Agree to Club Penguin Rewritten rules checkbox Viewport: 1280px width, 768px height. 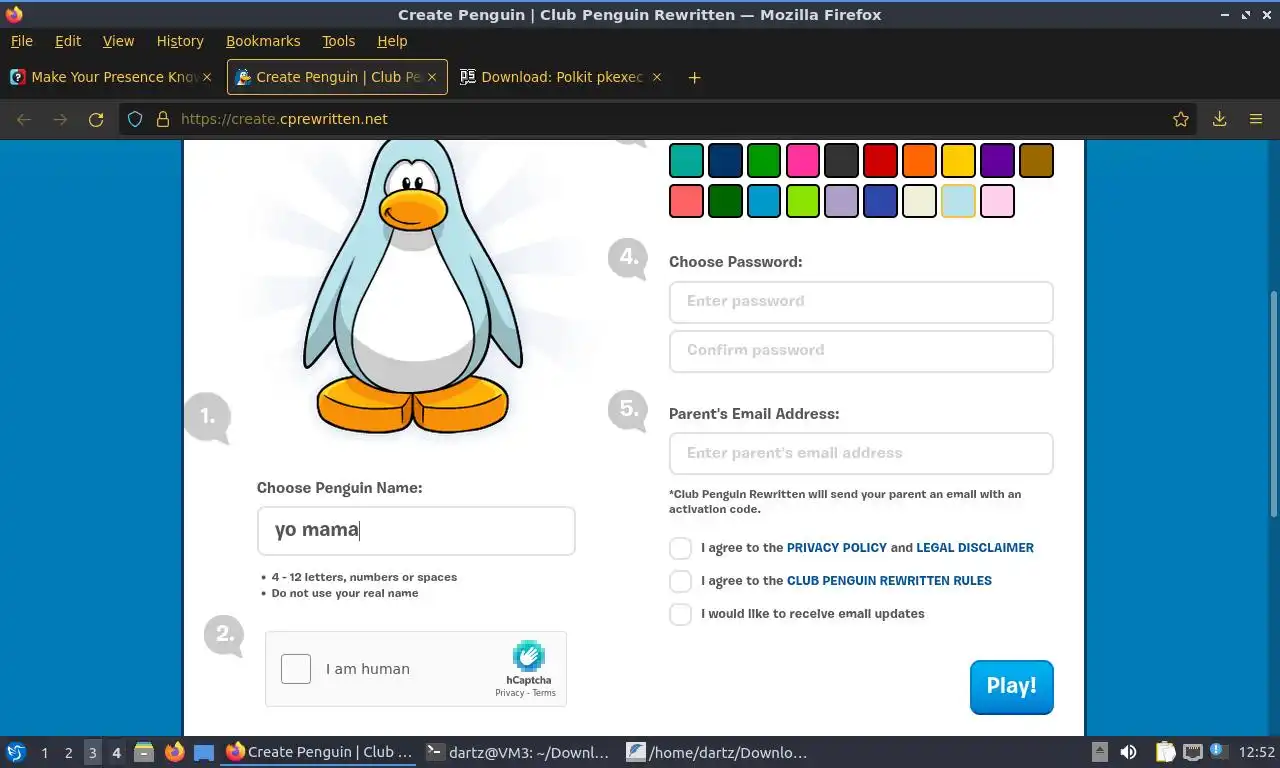[x=680, y=581]
